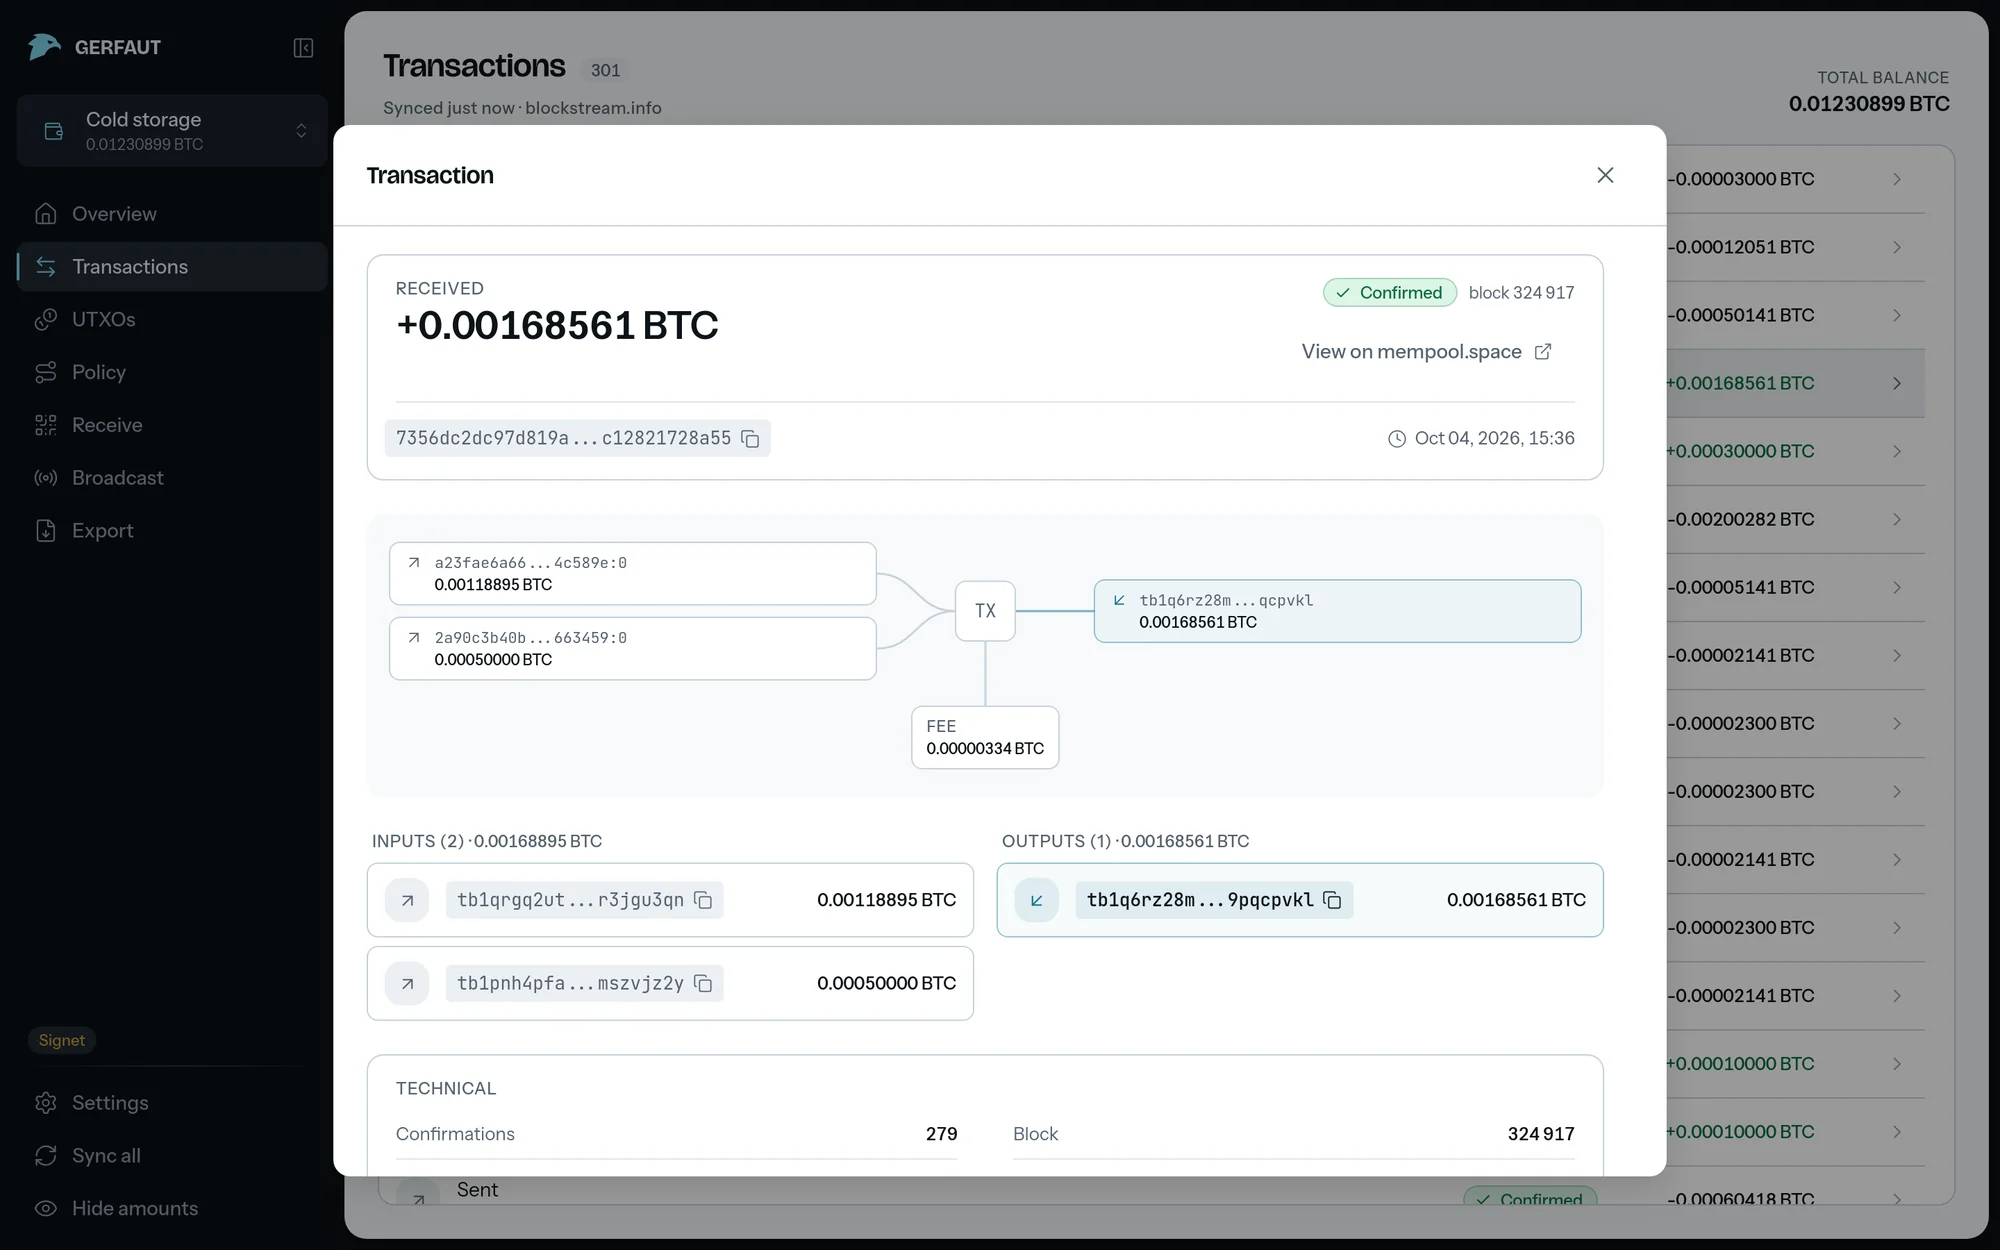Click the FEE box in diagram
Viewport: 2000px width, 1250px height.
tap(985, 738)
